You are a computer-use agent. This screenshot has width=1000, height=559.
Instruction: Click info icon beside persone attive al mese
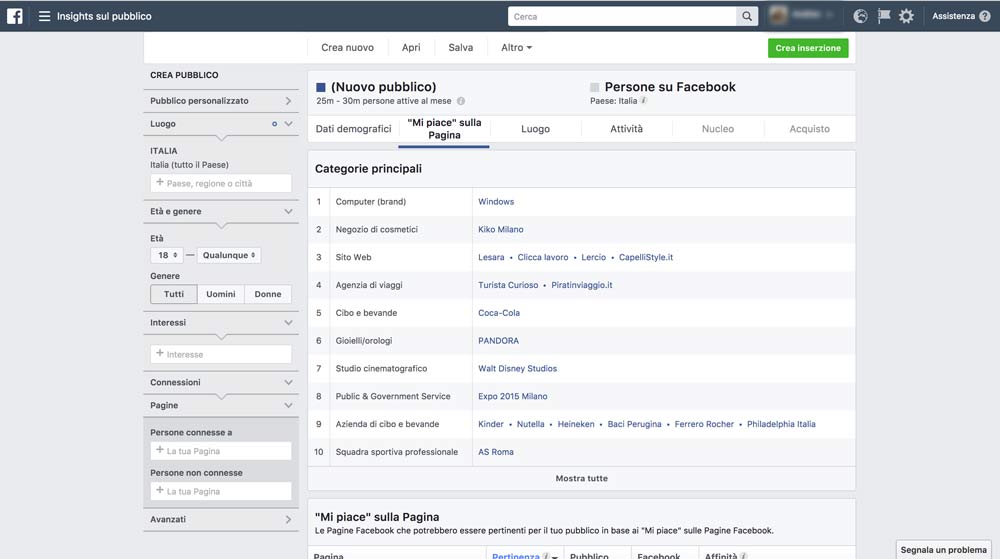point(460,101)
